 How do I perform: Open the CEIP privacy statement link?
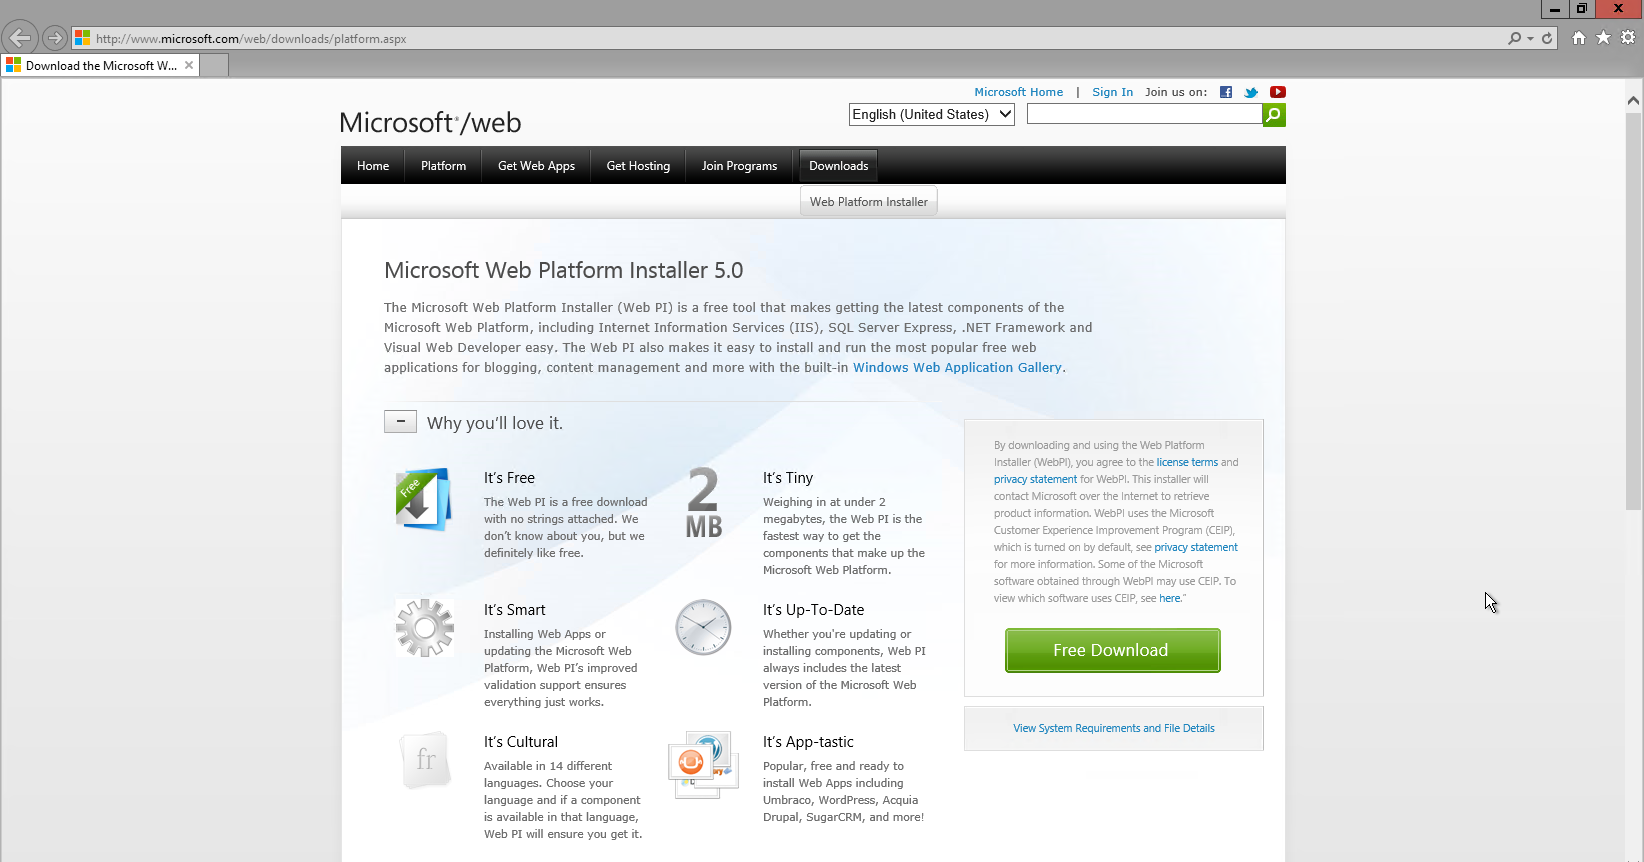tap(1196, 547)
